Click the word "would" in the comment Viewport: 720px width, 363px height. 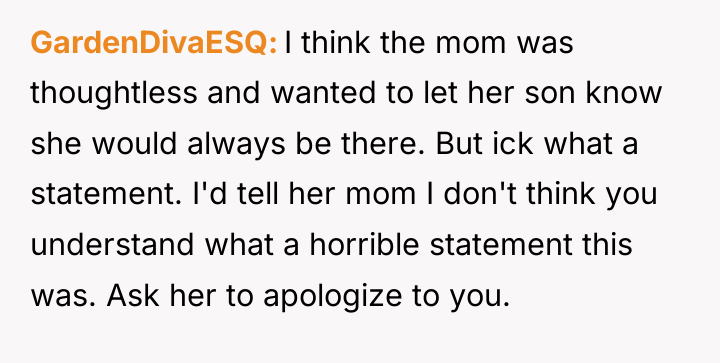tap(135, 144)
